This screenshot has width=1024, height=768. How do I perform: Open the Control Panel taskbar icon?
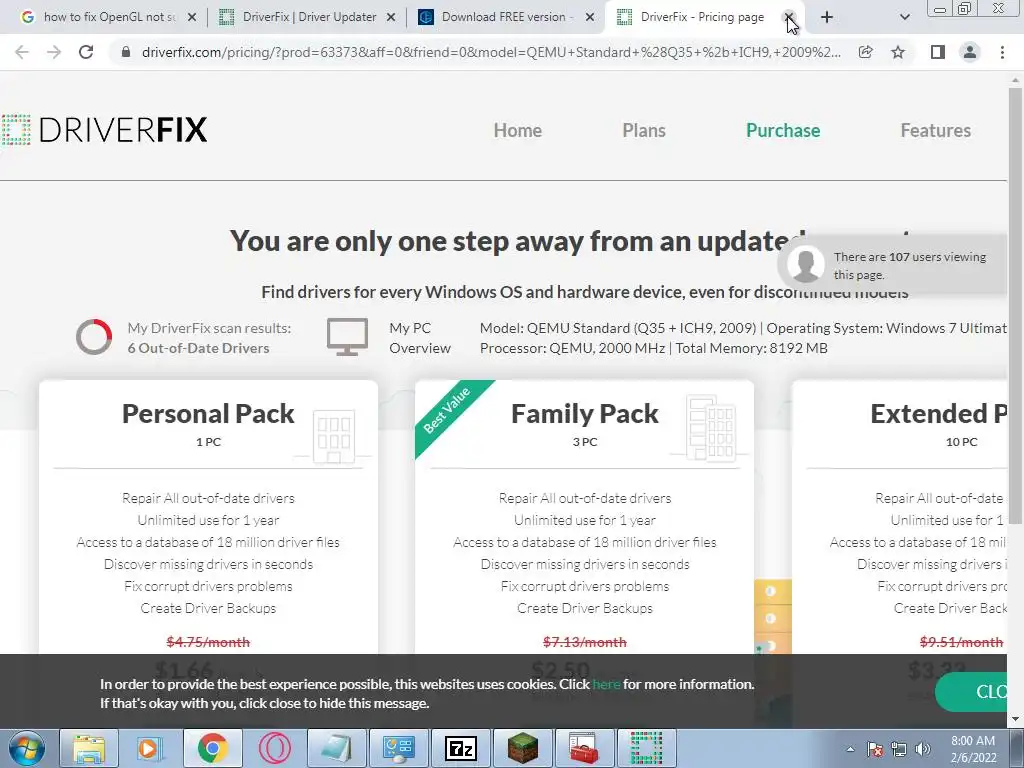click(398, 748)
